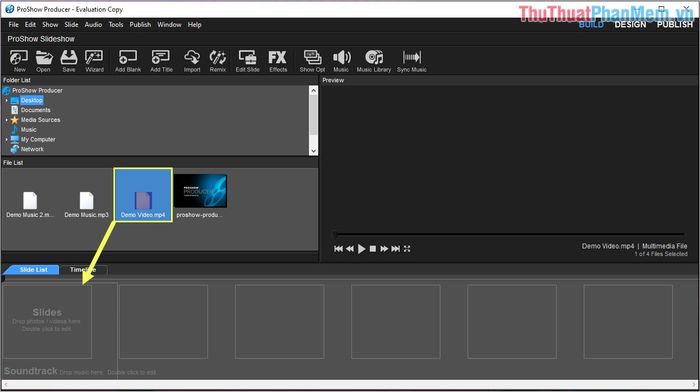This screenshot has width=700, height=392.
Task: Click the Soundtrack drop area
Action: coord(80,371)
